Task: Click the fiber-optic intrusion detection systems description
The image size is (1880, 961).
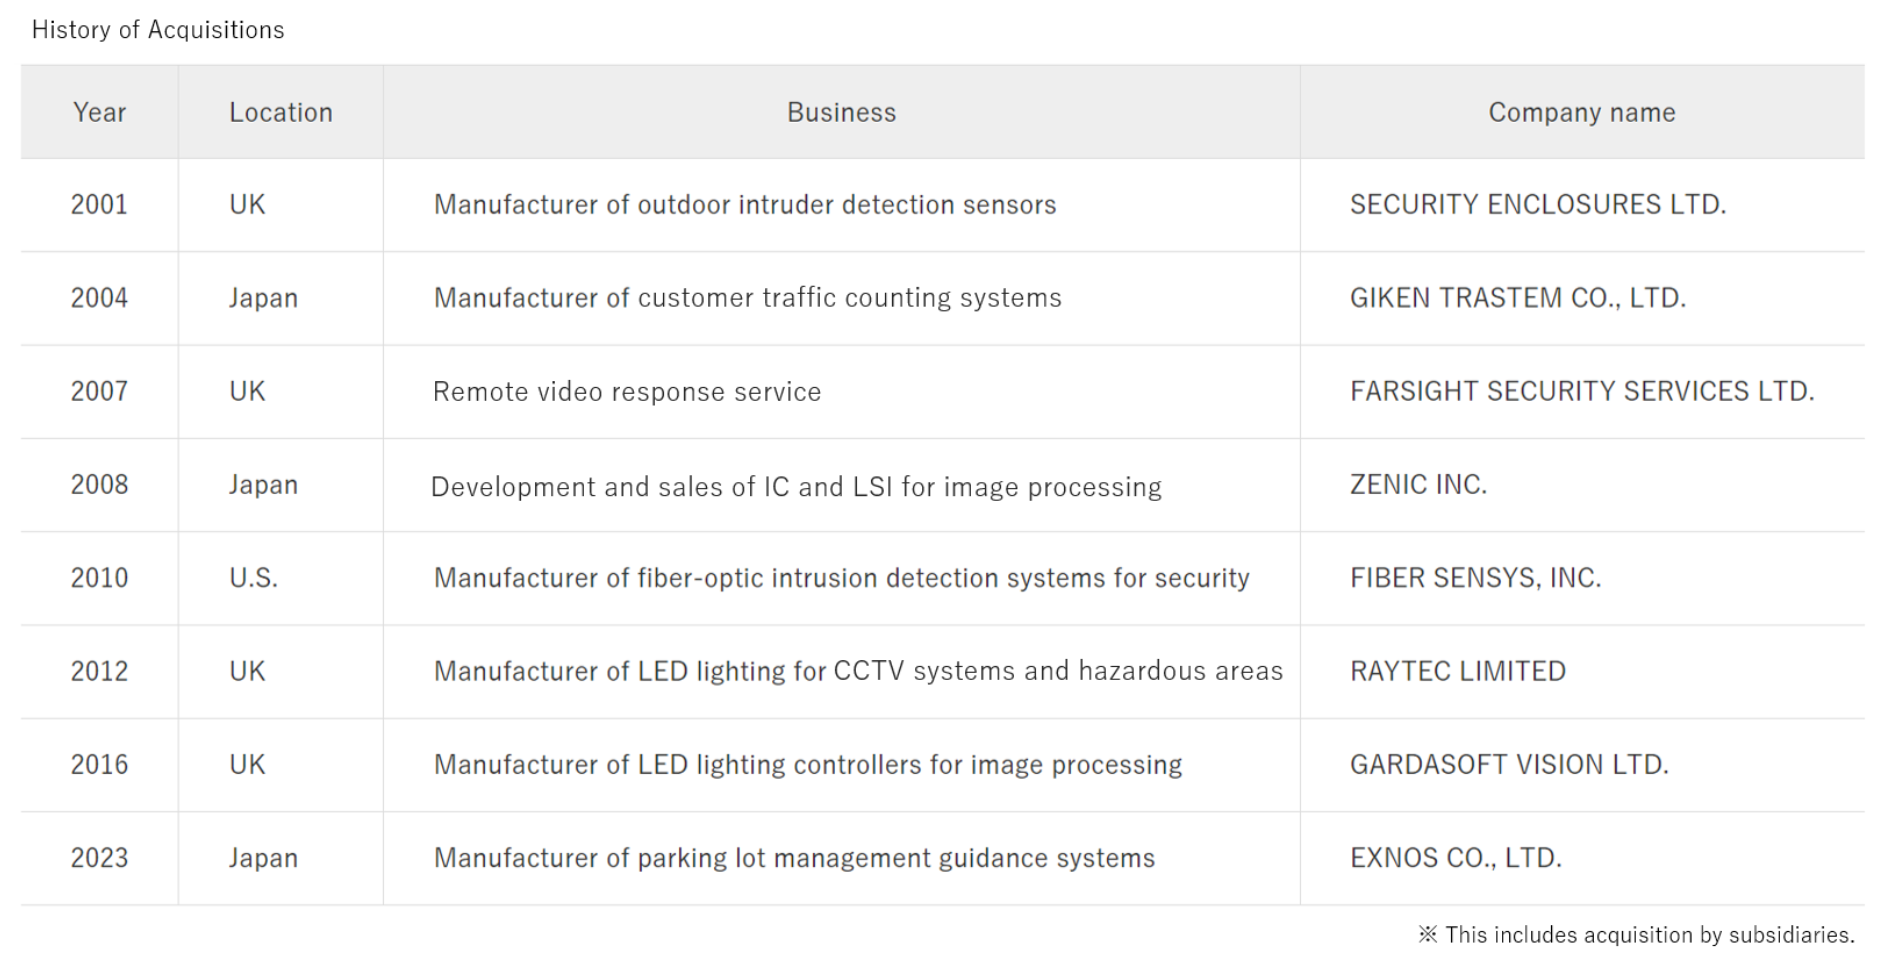Action: (841, 578)
